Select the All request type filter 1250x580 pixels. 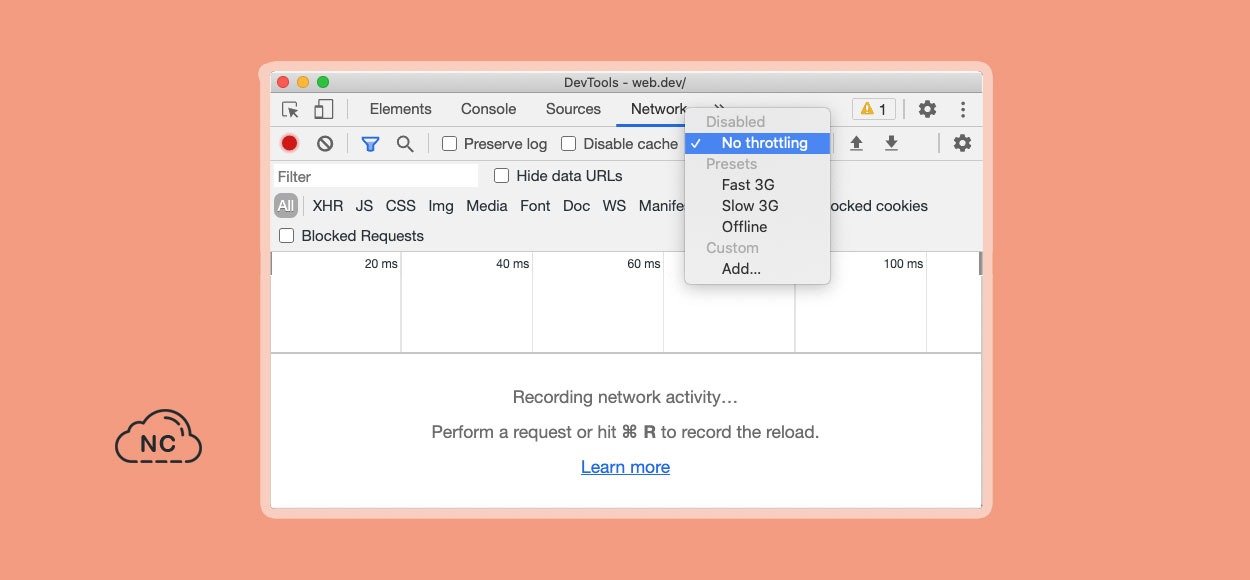click(286, 206)
